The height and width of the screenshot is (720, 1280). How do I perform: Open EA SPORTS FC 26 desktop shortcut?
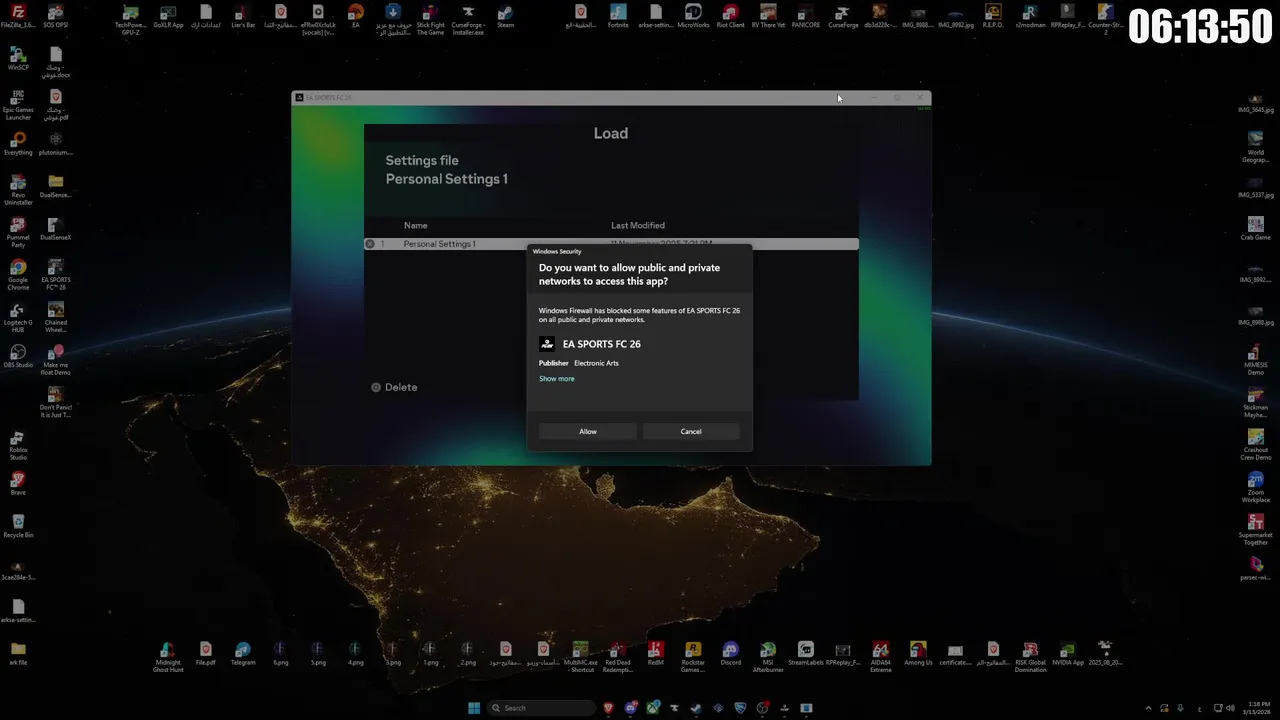pyautogui.click(x=56, y=275)
